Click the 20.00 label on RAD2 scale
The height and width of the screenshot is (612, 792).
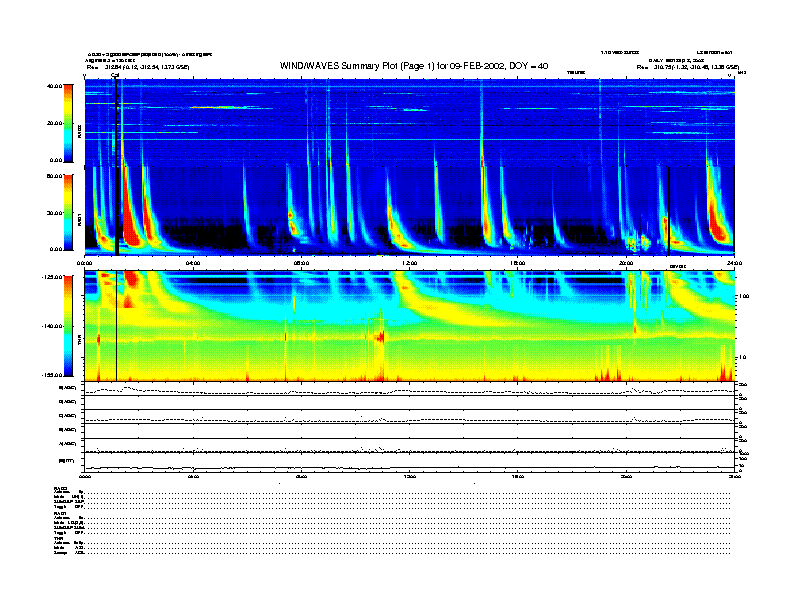tap(54, 123)
